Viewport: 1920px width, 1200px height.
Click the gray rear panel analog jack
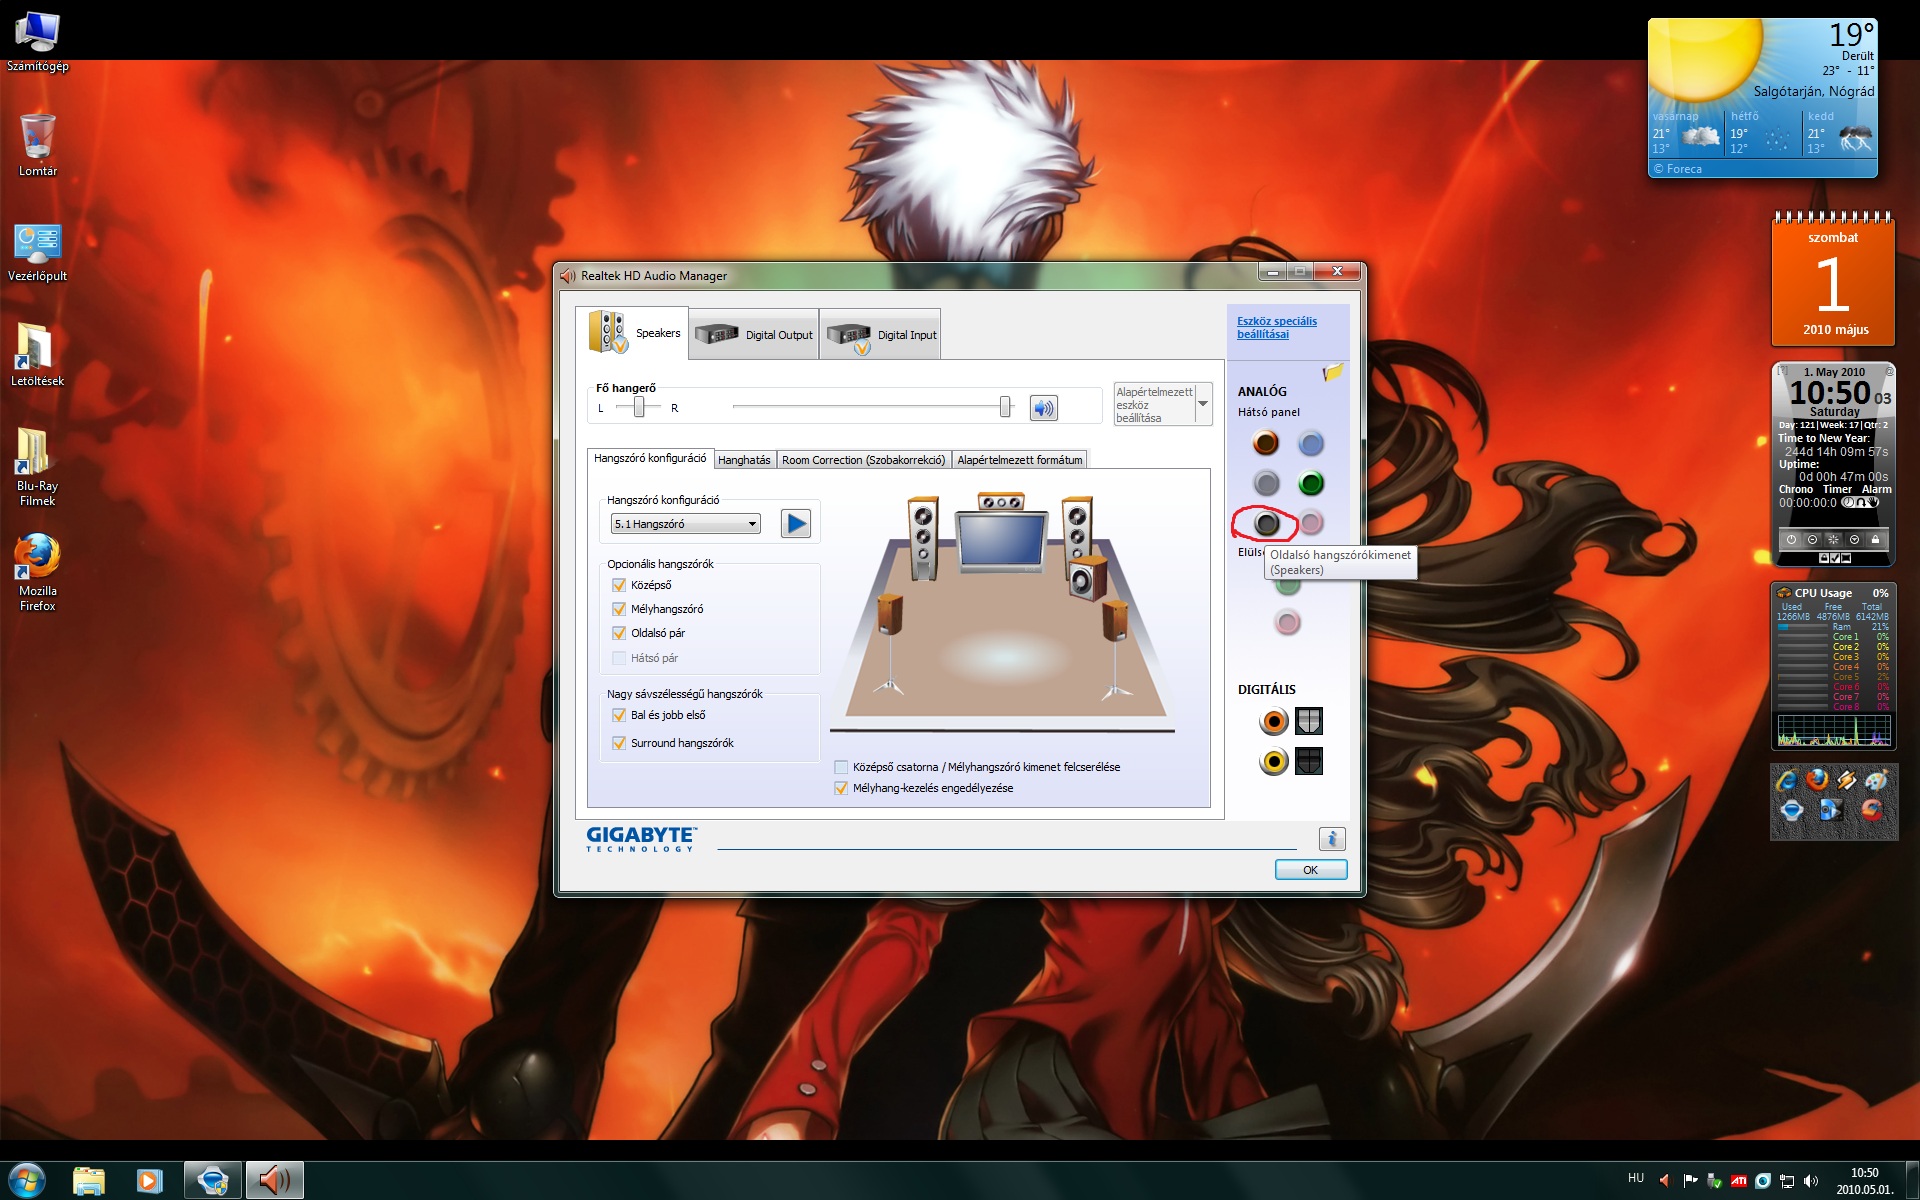(x=1266, y=483)
